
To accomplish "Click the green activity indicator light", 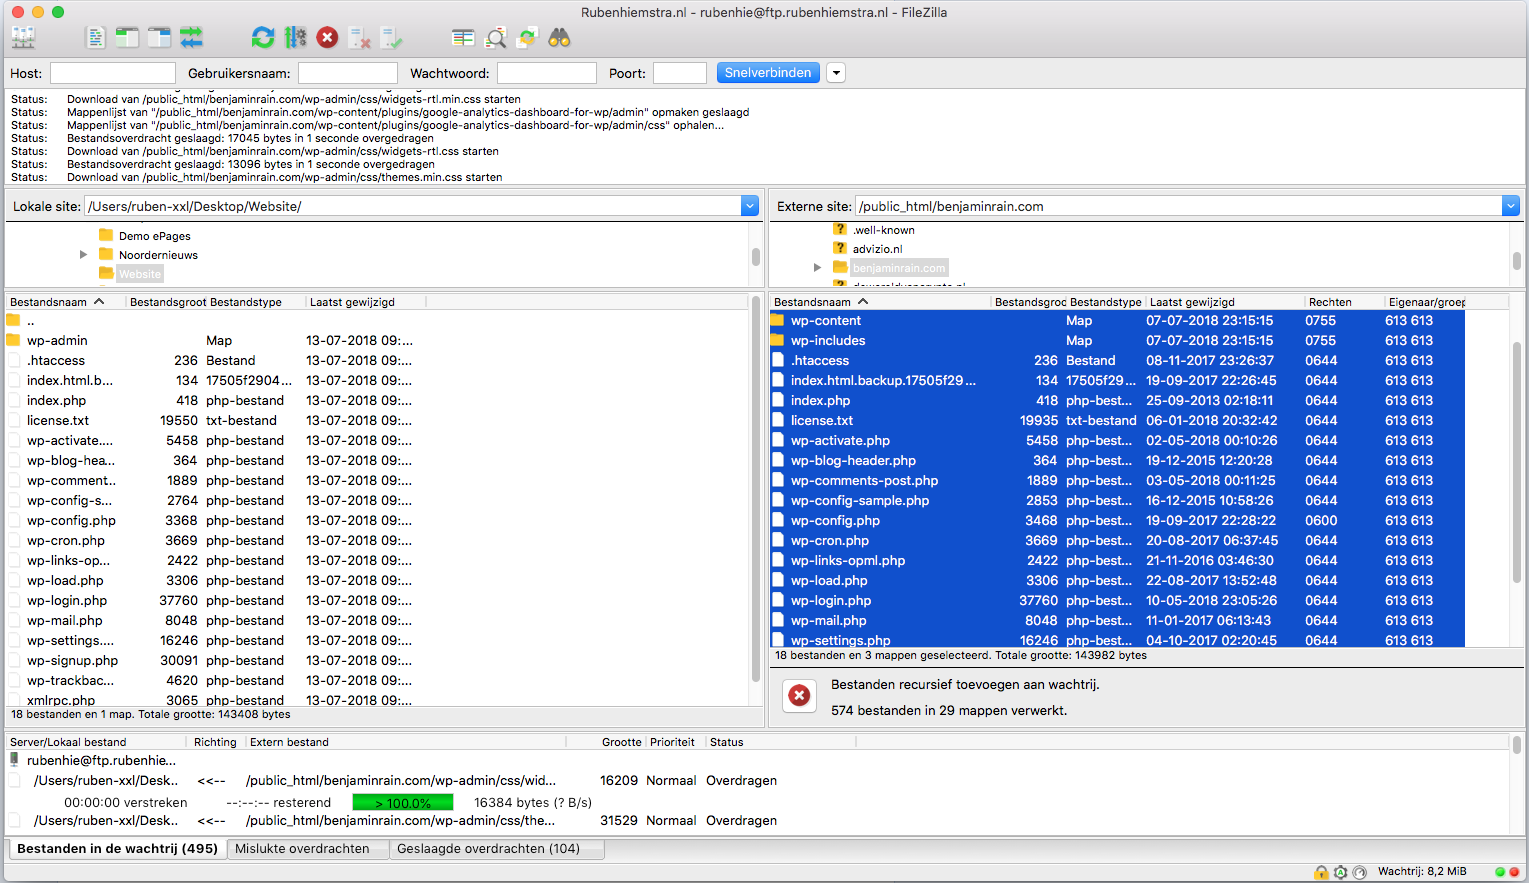I will [x=1500, y=872].
